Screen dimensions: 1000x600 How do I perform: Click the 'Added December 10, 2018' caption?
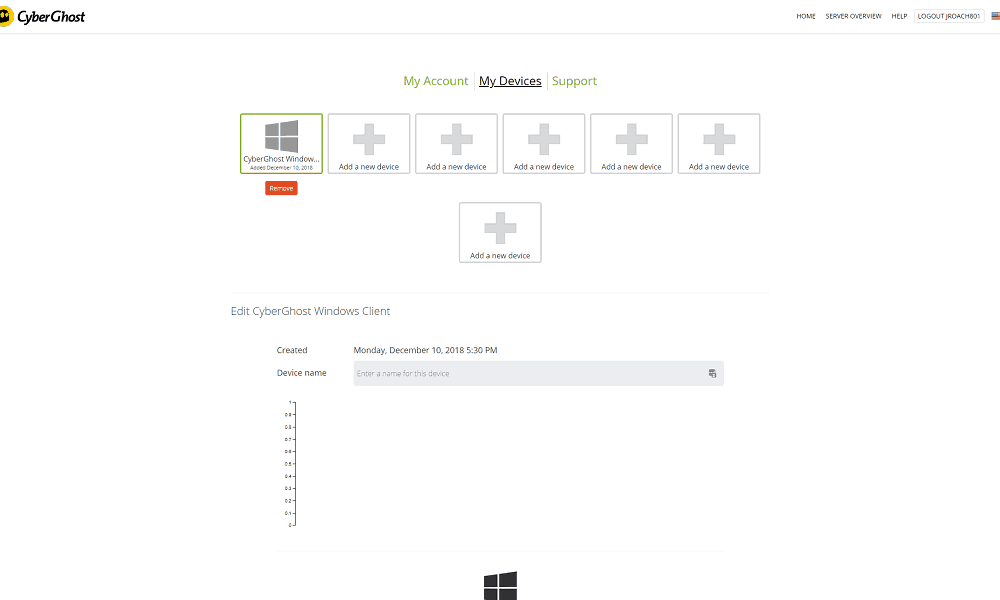point(281,168)
